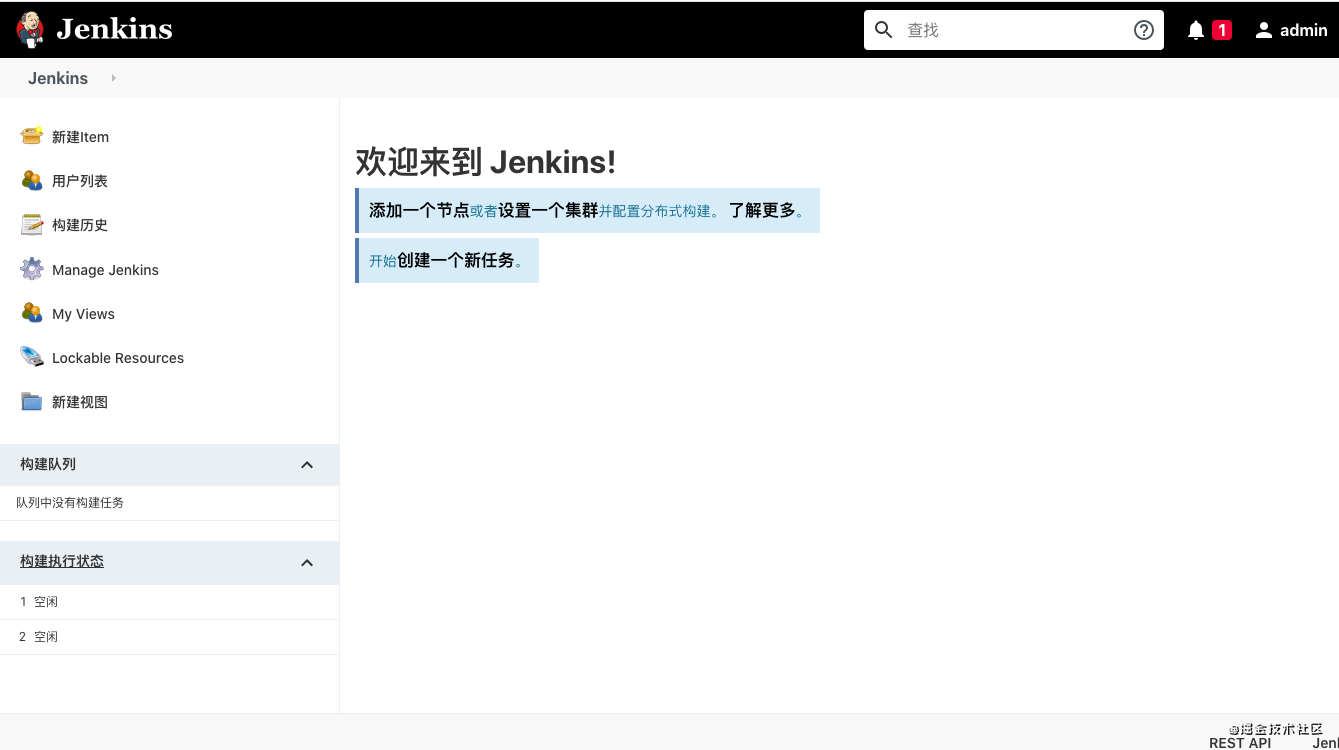Focus the 查找 search input field

1014,30
